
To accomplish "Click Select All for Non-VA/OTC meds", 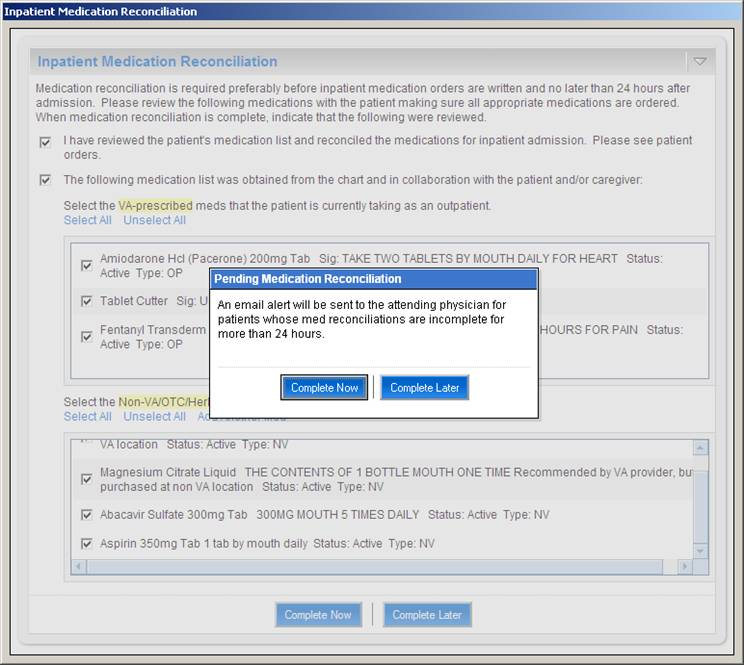I will [x=88, y=416].
